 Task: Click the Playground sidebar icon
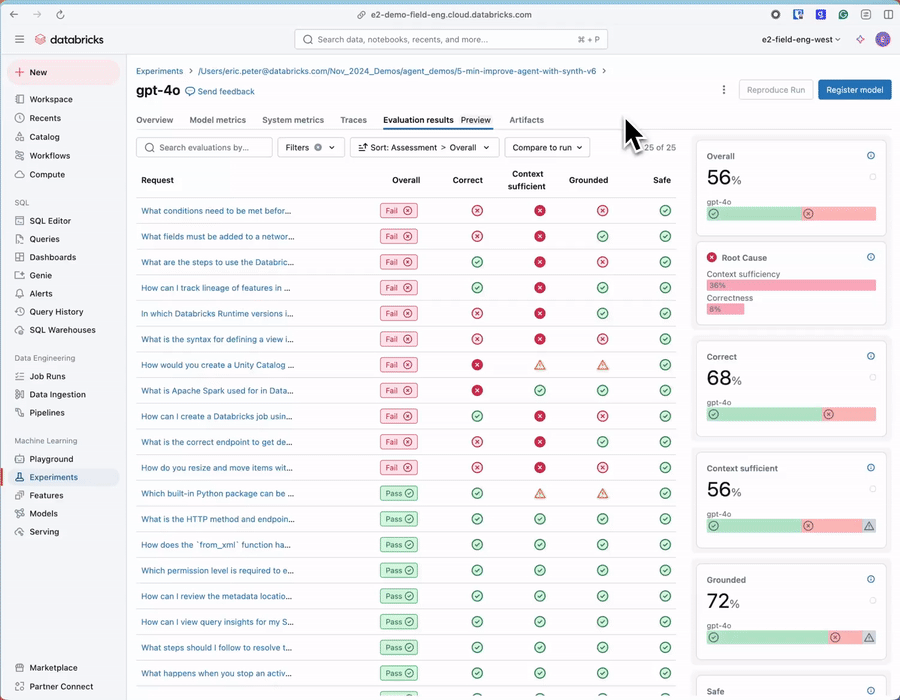tap(21, 459)
